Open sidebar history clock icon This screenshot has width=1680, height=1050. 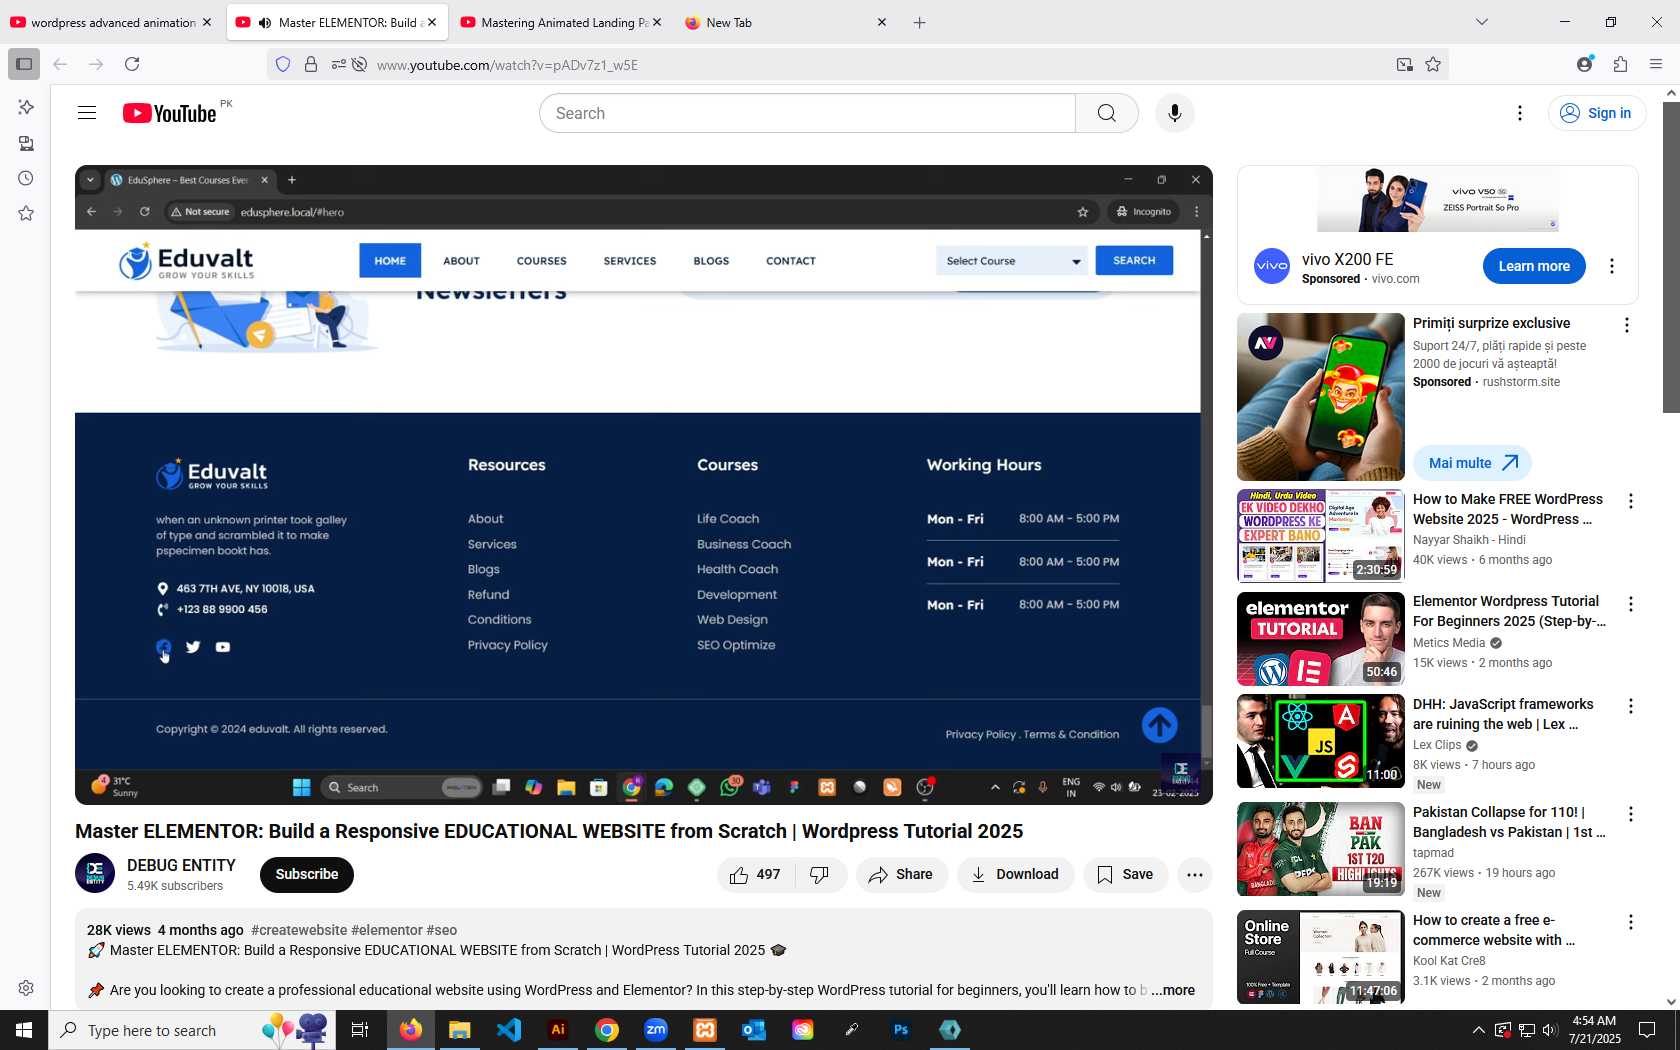tap(26, 178)
